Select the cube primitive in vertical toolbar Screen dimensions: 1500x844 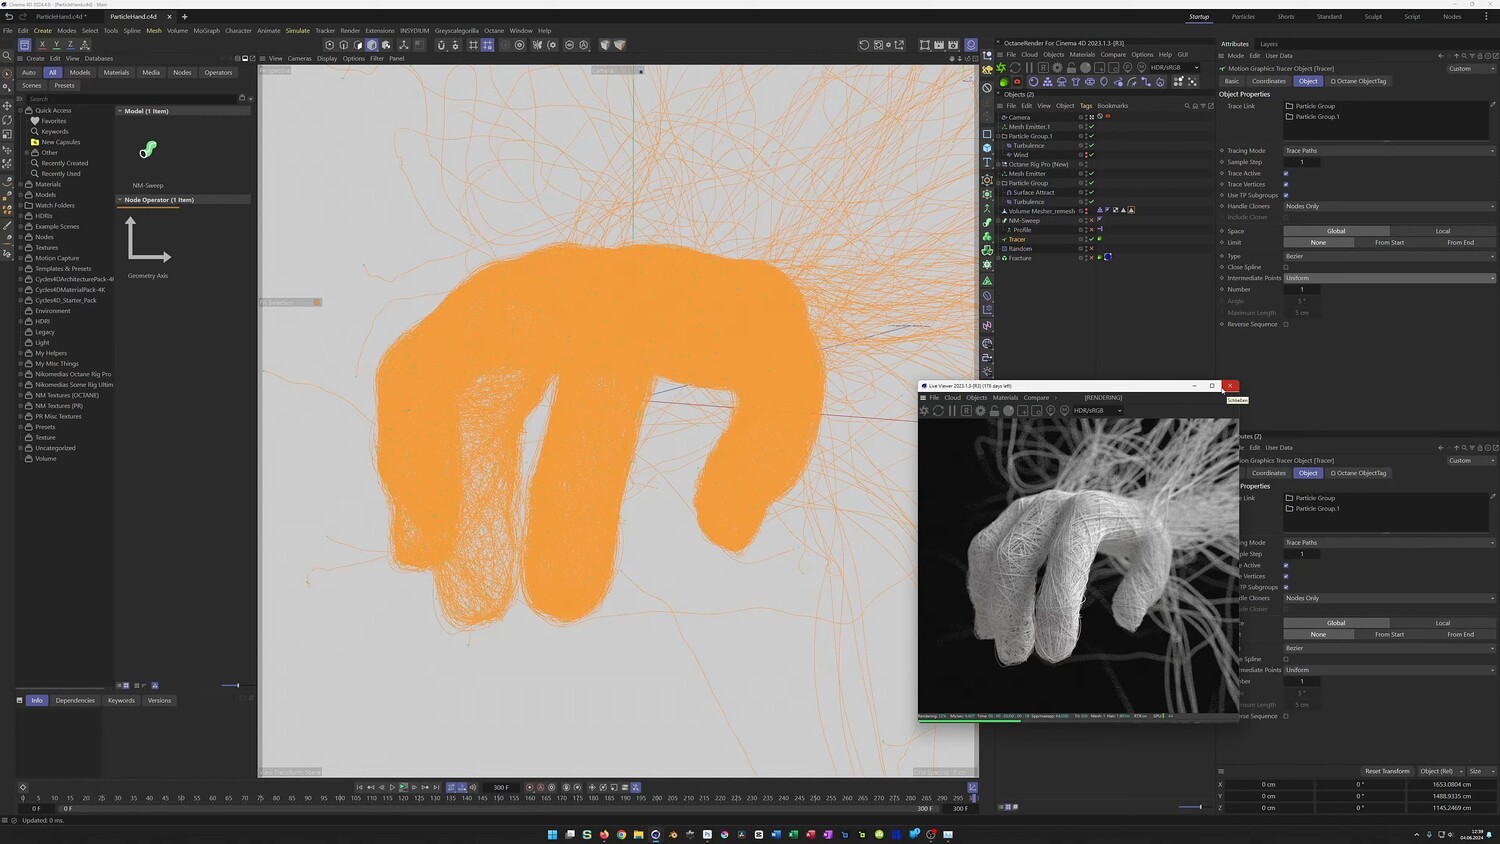point(987,148)
